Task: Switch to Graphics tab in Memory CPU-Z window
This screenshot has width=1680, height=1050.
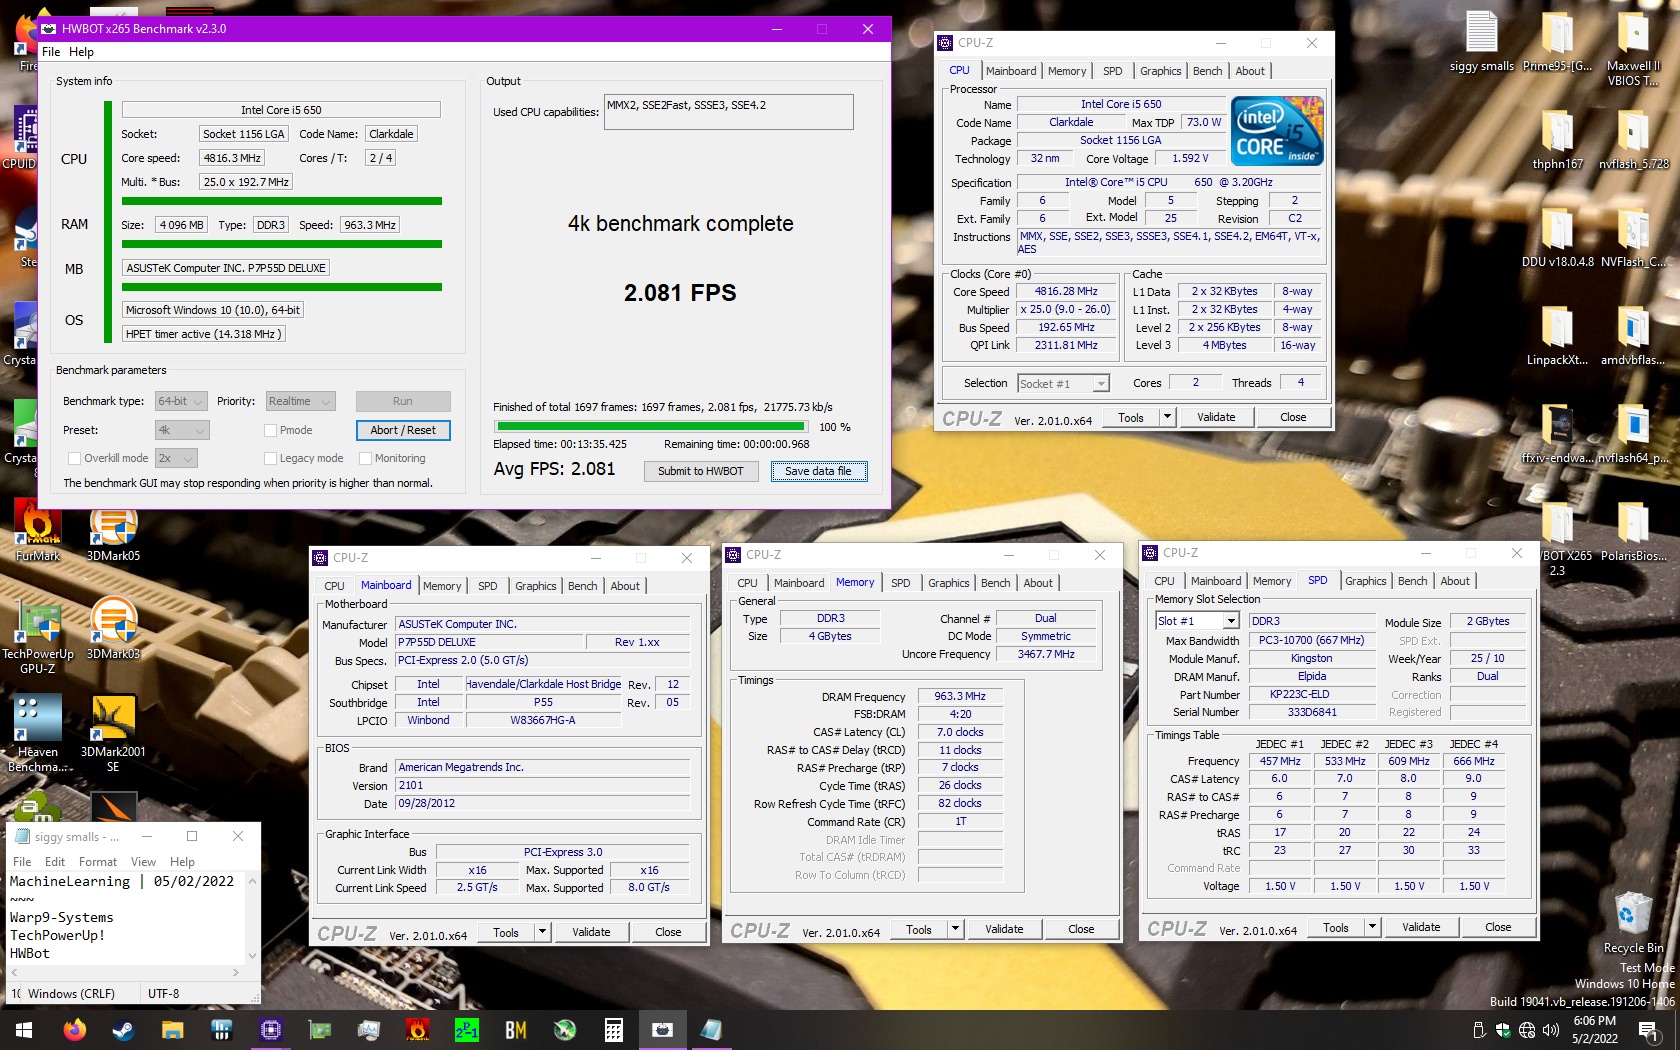Action: (x=948, y=583)
